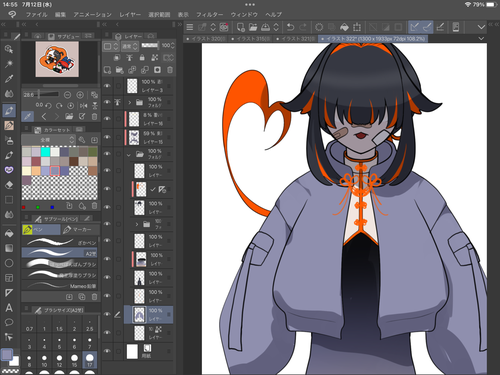This screenshot has width=500, height=375.
Task: Hide レイヤー 16 layer with eye icon
Action: point(107,119)
